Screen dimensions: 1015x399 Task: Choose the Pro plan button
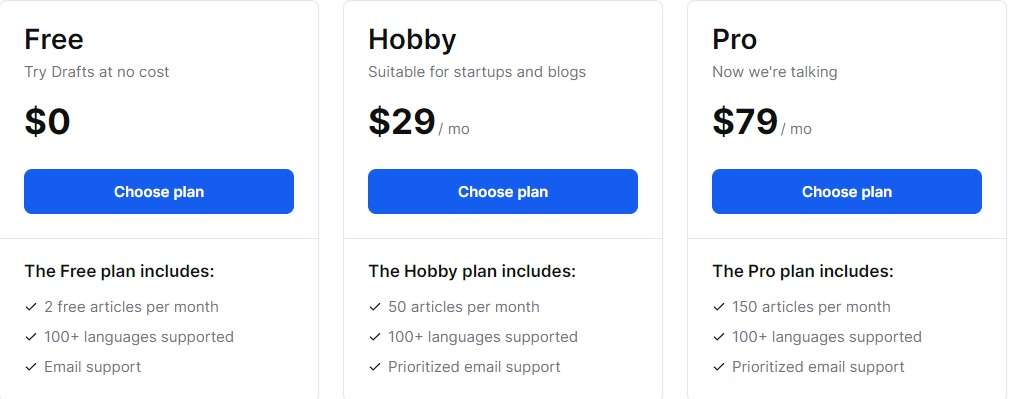tap(847, 192)
